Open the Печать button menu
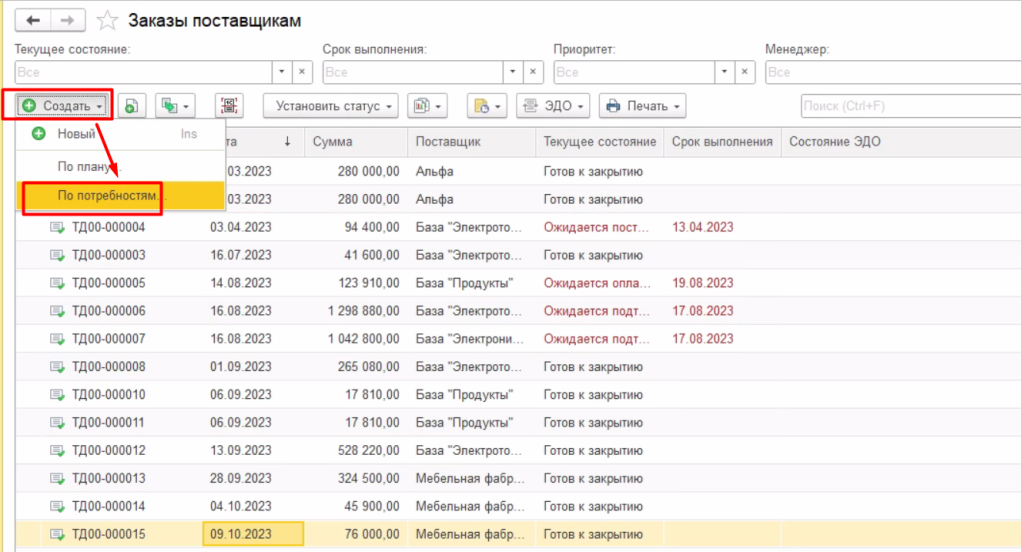This screenshot has height=552, width=1021. coord(643,106)
